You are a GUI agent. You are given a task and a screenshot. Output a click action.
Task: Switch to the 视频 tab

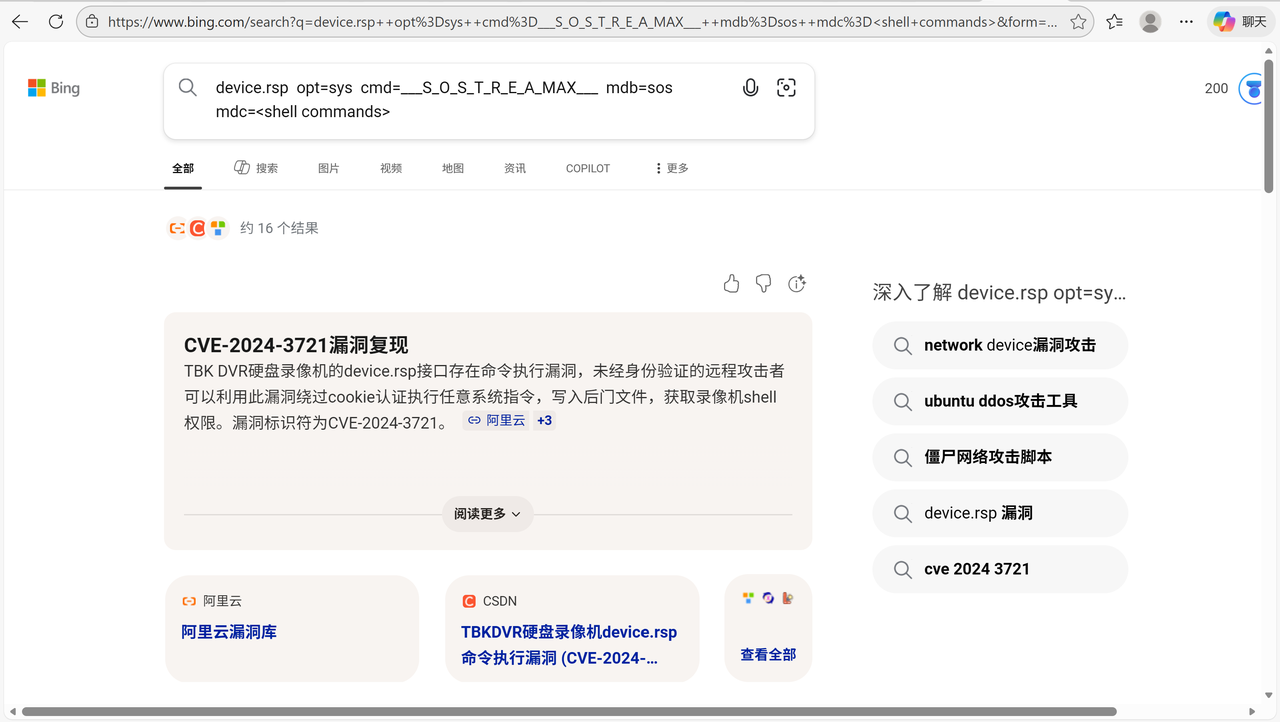click(391, 168)
